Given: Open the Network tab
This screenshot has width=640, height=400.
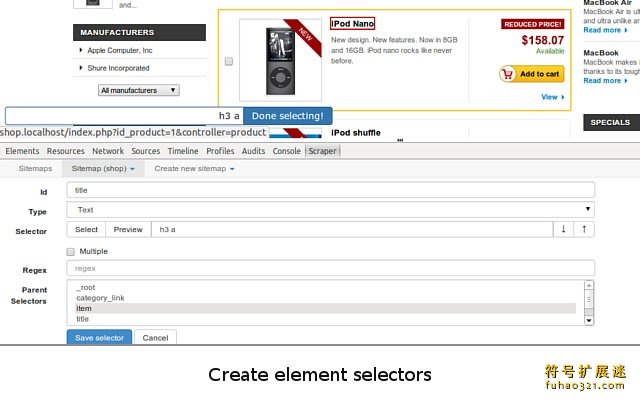Looking at the screenshot, I should 108,151.
